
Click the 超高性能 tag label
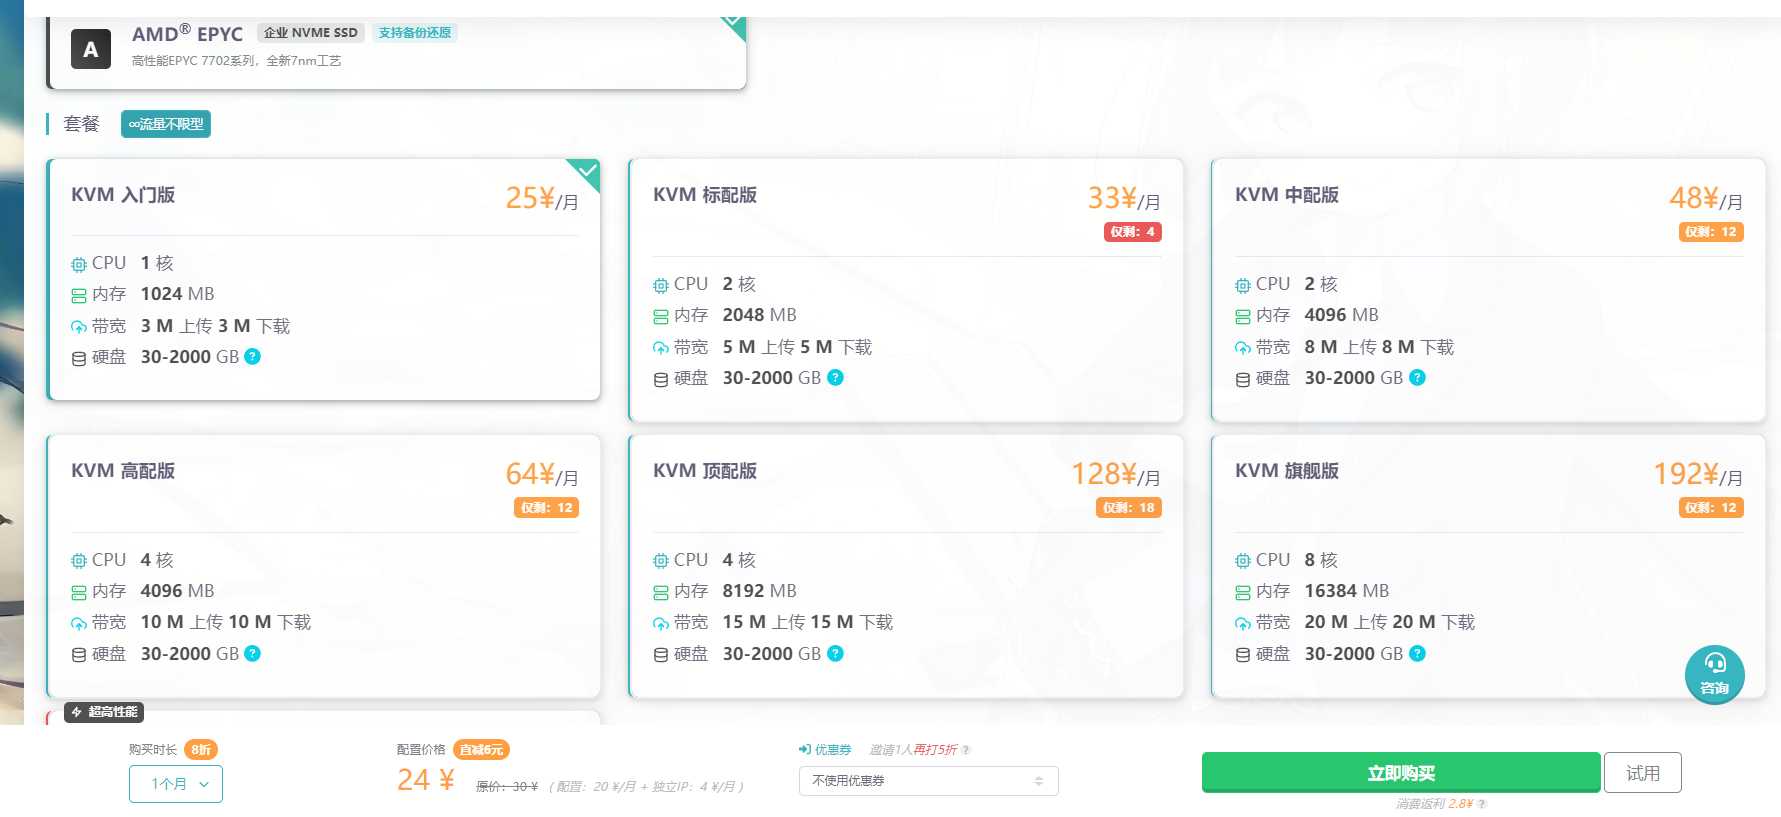click(105, 712)
